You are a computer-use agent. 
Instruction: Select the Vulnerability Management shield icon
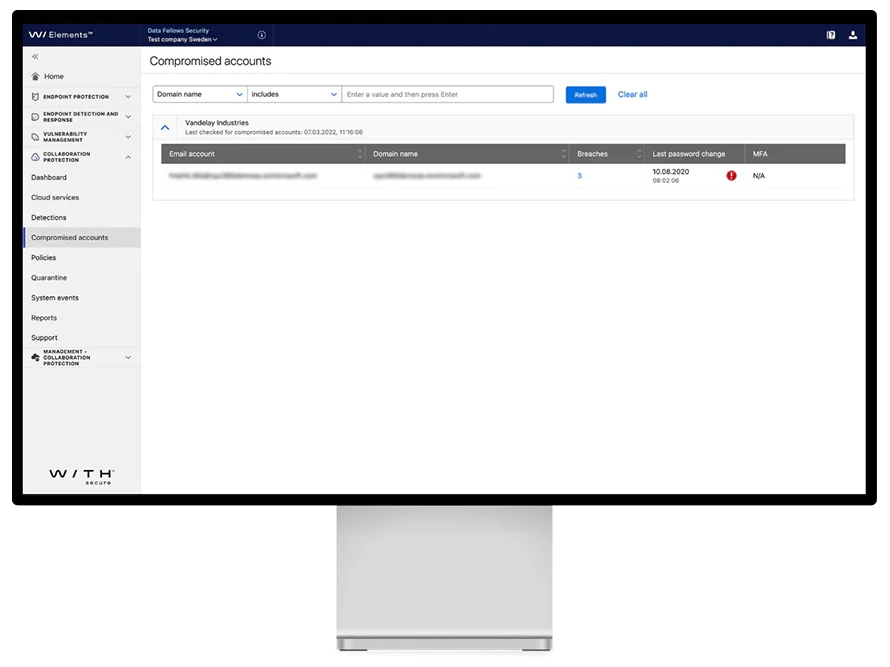point(34,136)
